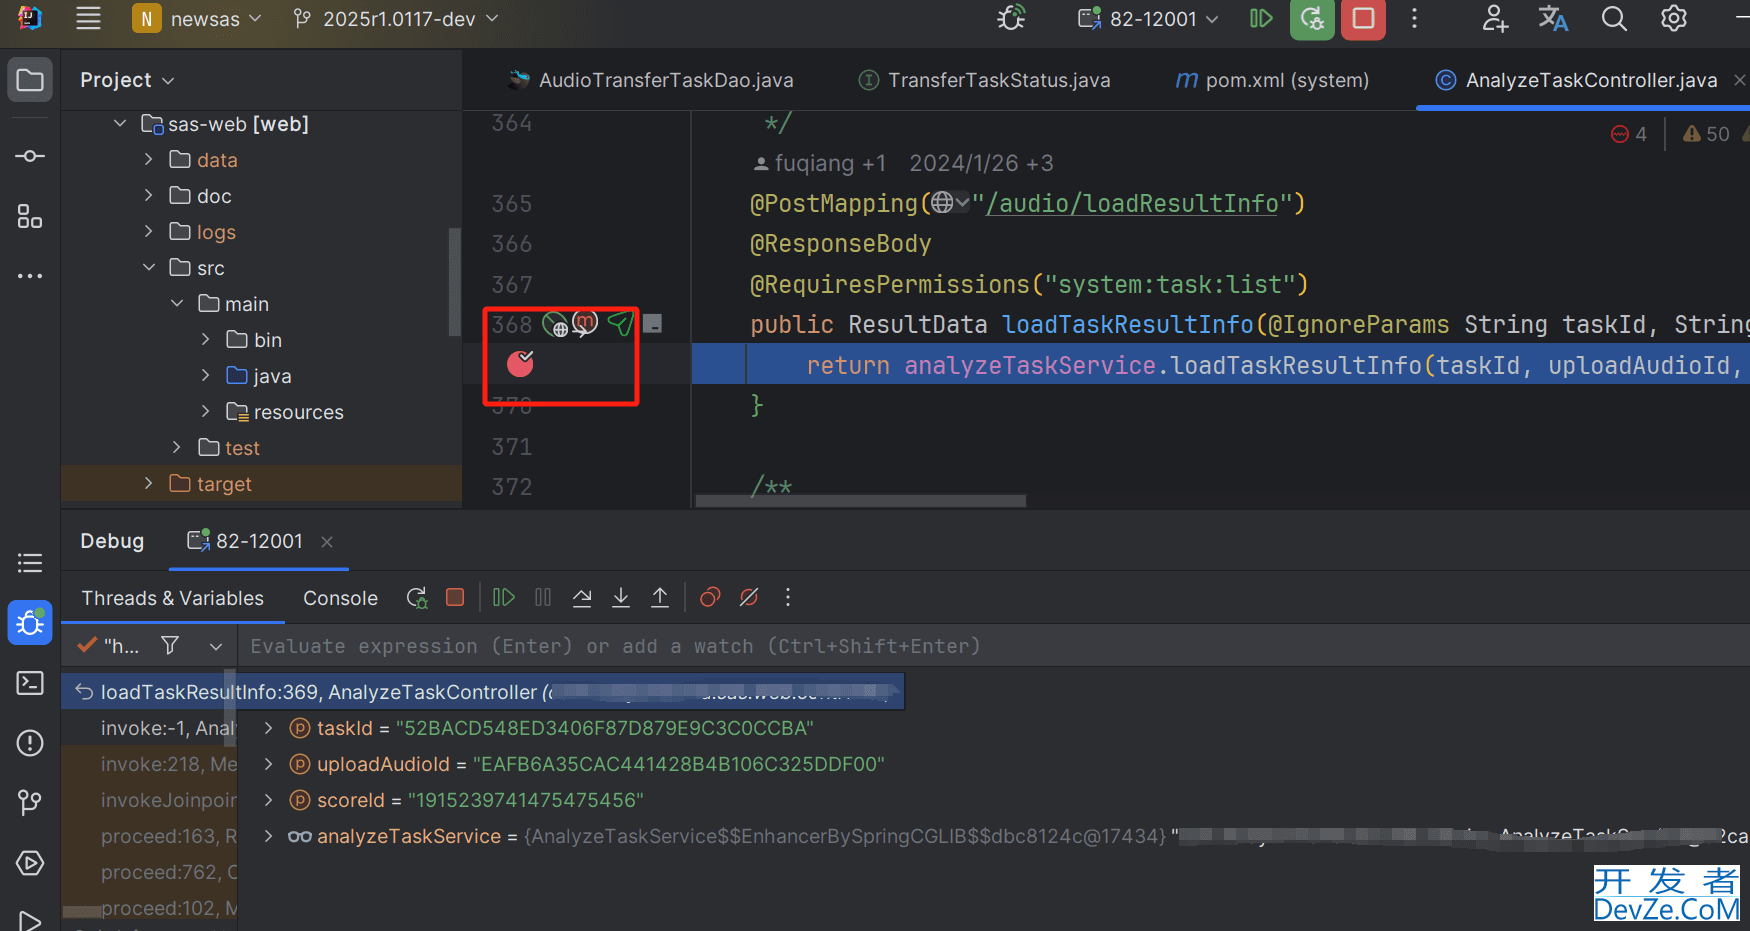Open the Terminal tool window
This screenshot has width=1750, height=931.
[x=30, y=683]
